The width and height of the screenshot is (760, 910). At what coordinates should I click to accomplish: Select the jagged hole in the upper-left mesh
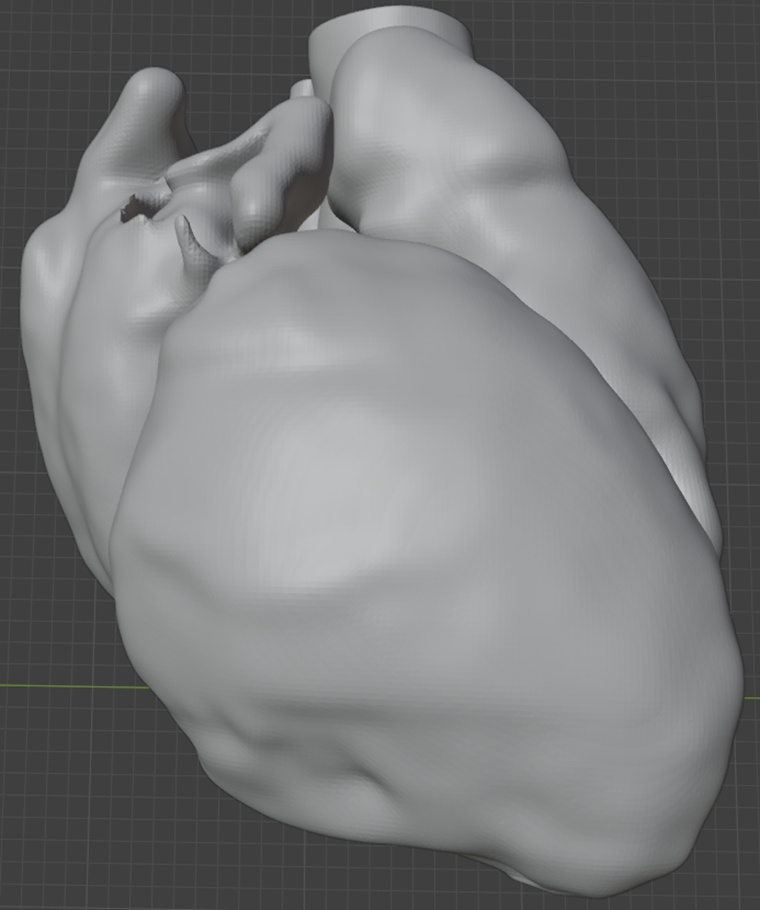tap(134, 208)
